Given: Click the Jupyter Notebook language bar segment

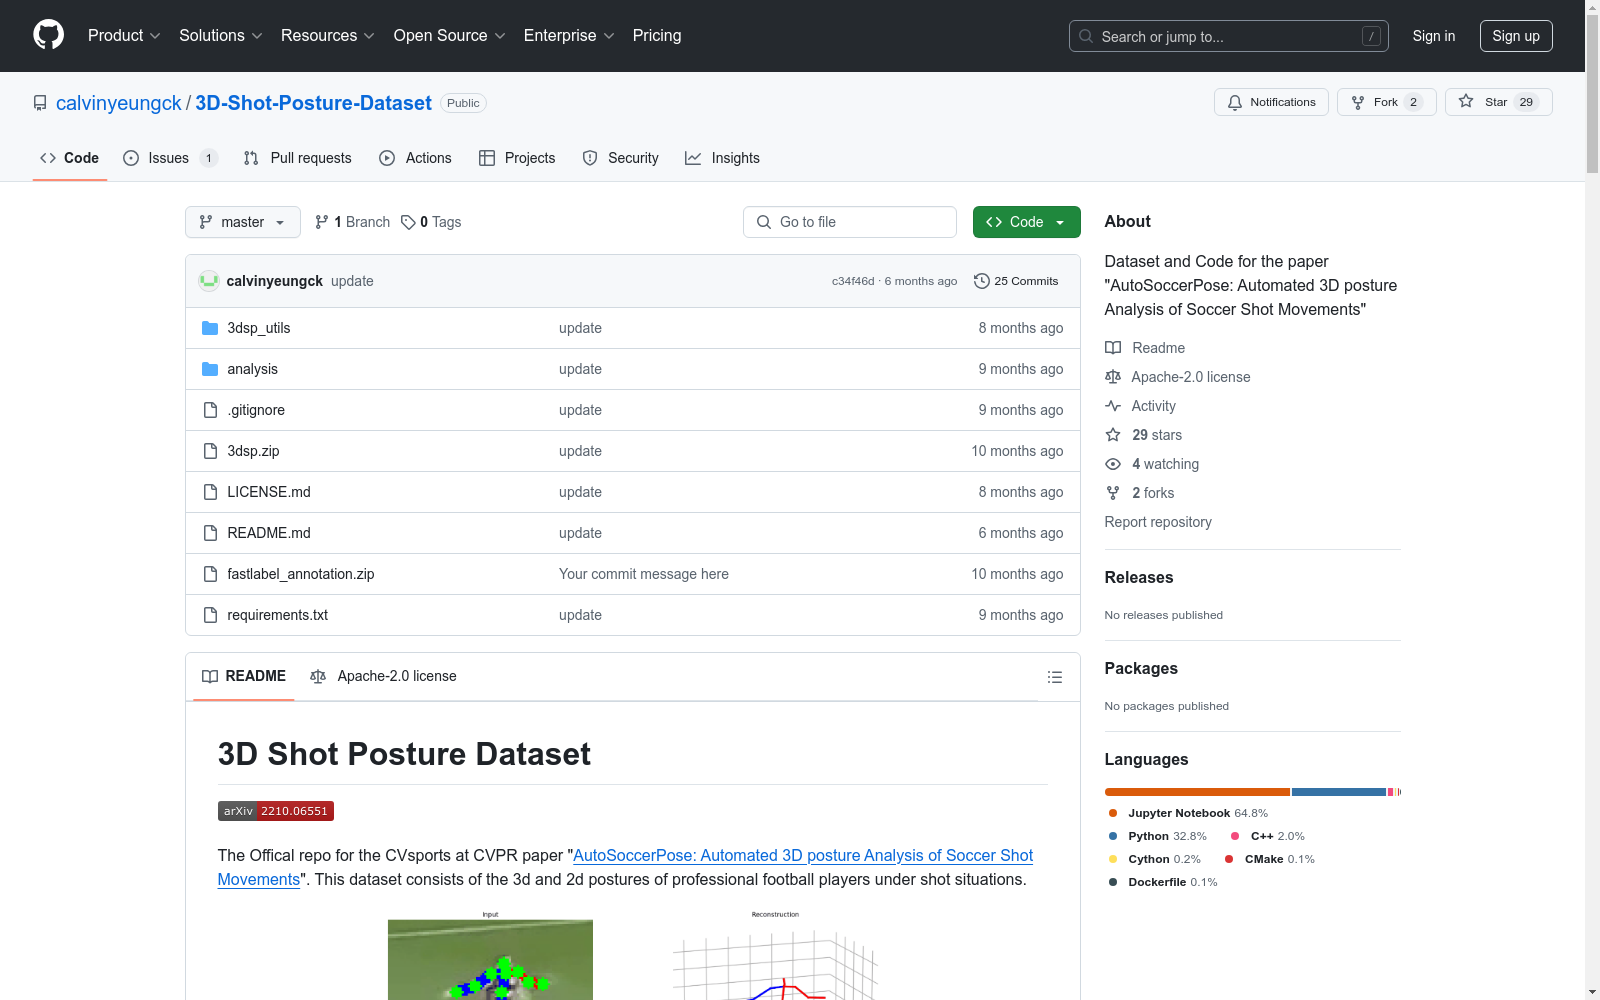Looking at the screenshot, I should (1197, 792).
